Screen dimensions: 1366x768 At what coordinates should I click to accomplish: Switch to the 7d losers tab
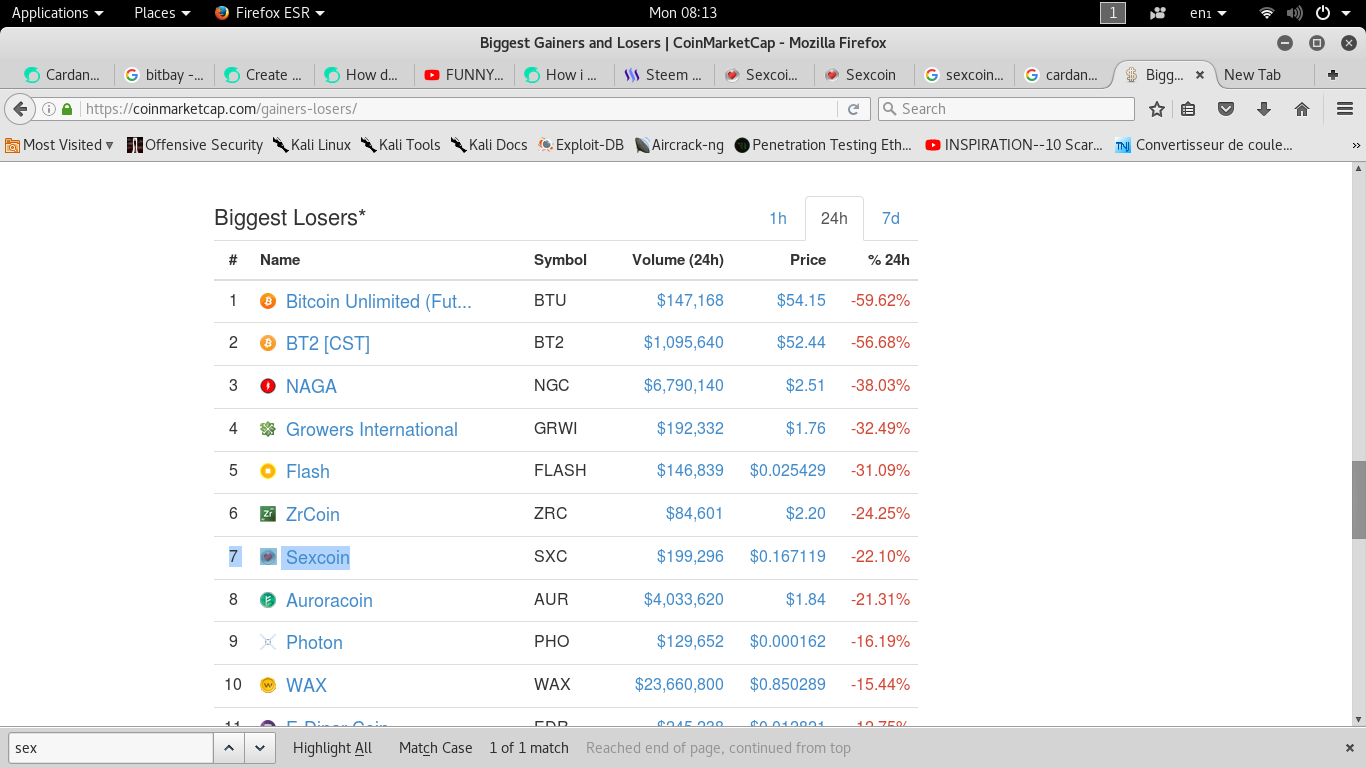[890, 219]
